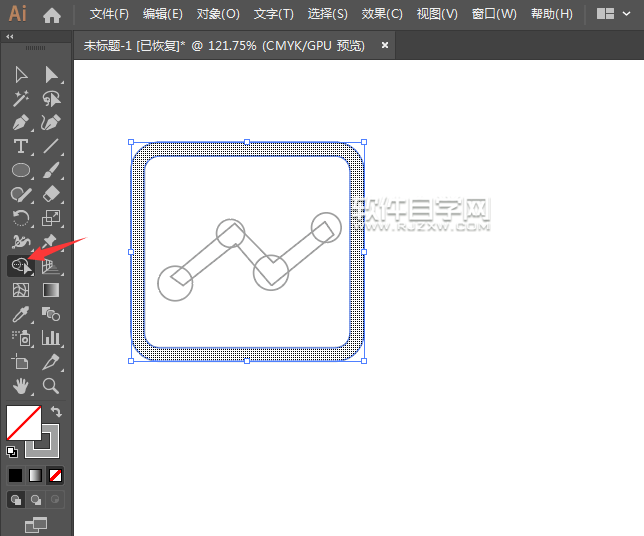Open the 编辑(E) menu
644x536 pixels.
pyautogui.click(x=163, y=14)
